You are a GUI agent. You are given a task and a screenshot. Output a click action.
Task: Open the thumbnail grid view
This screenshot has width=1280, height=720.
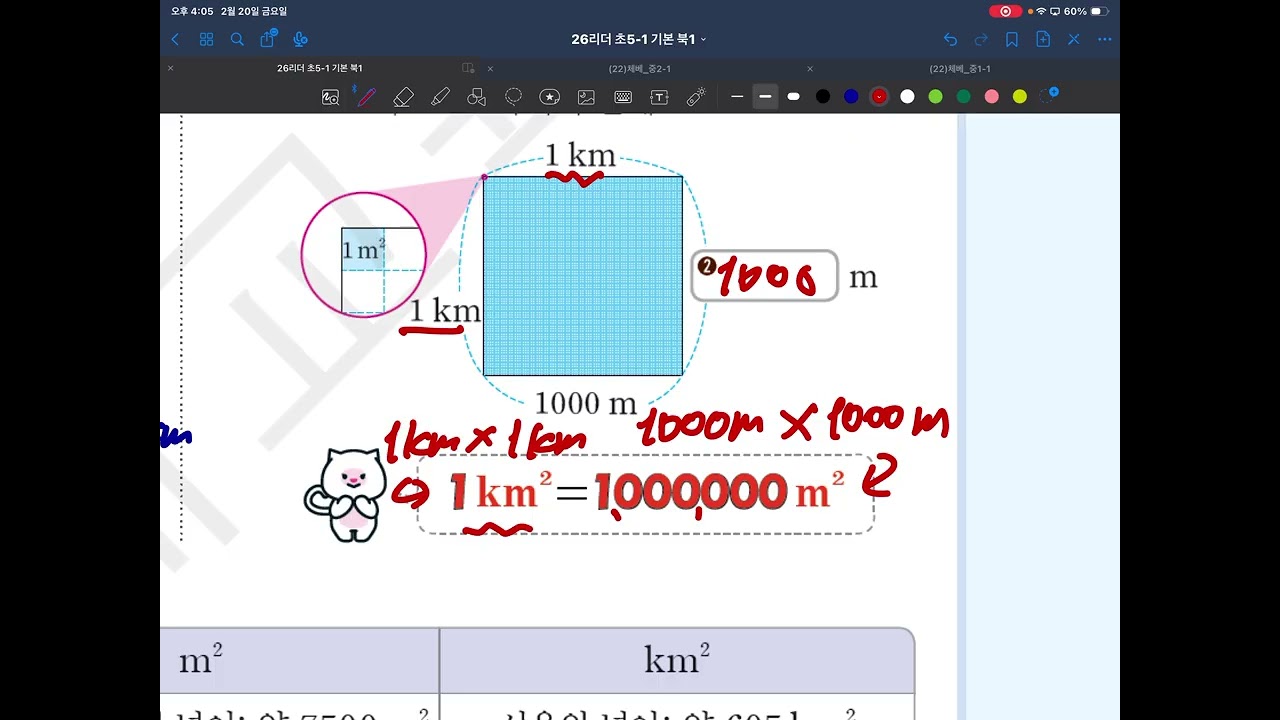pos(206,39)
